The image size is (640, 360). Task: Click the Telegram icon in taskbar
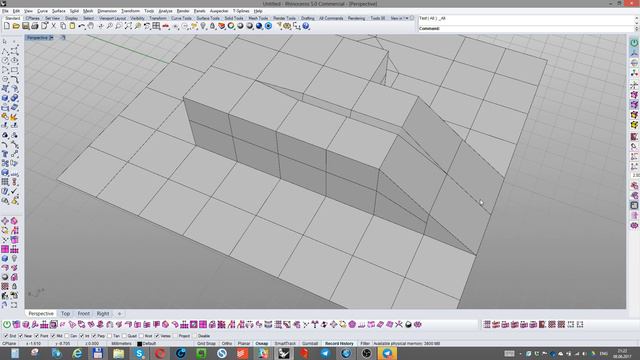point(325,353)
